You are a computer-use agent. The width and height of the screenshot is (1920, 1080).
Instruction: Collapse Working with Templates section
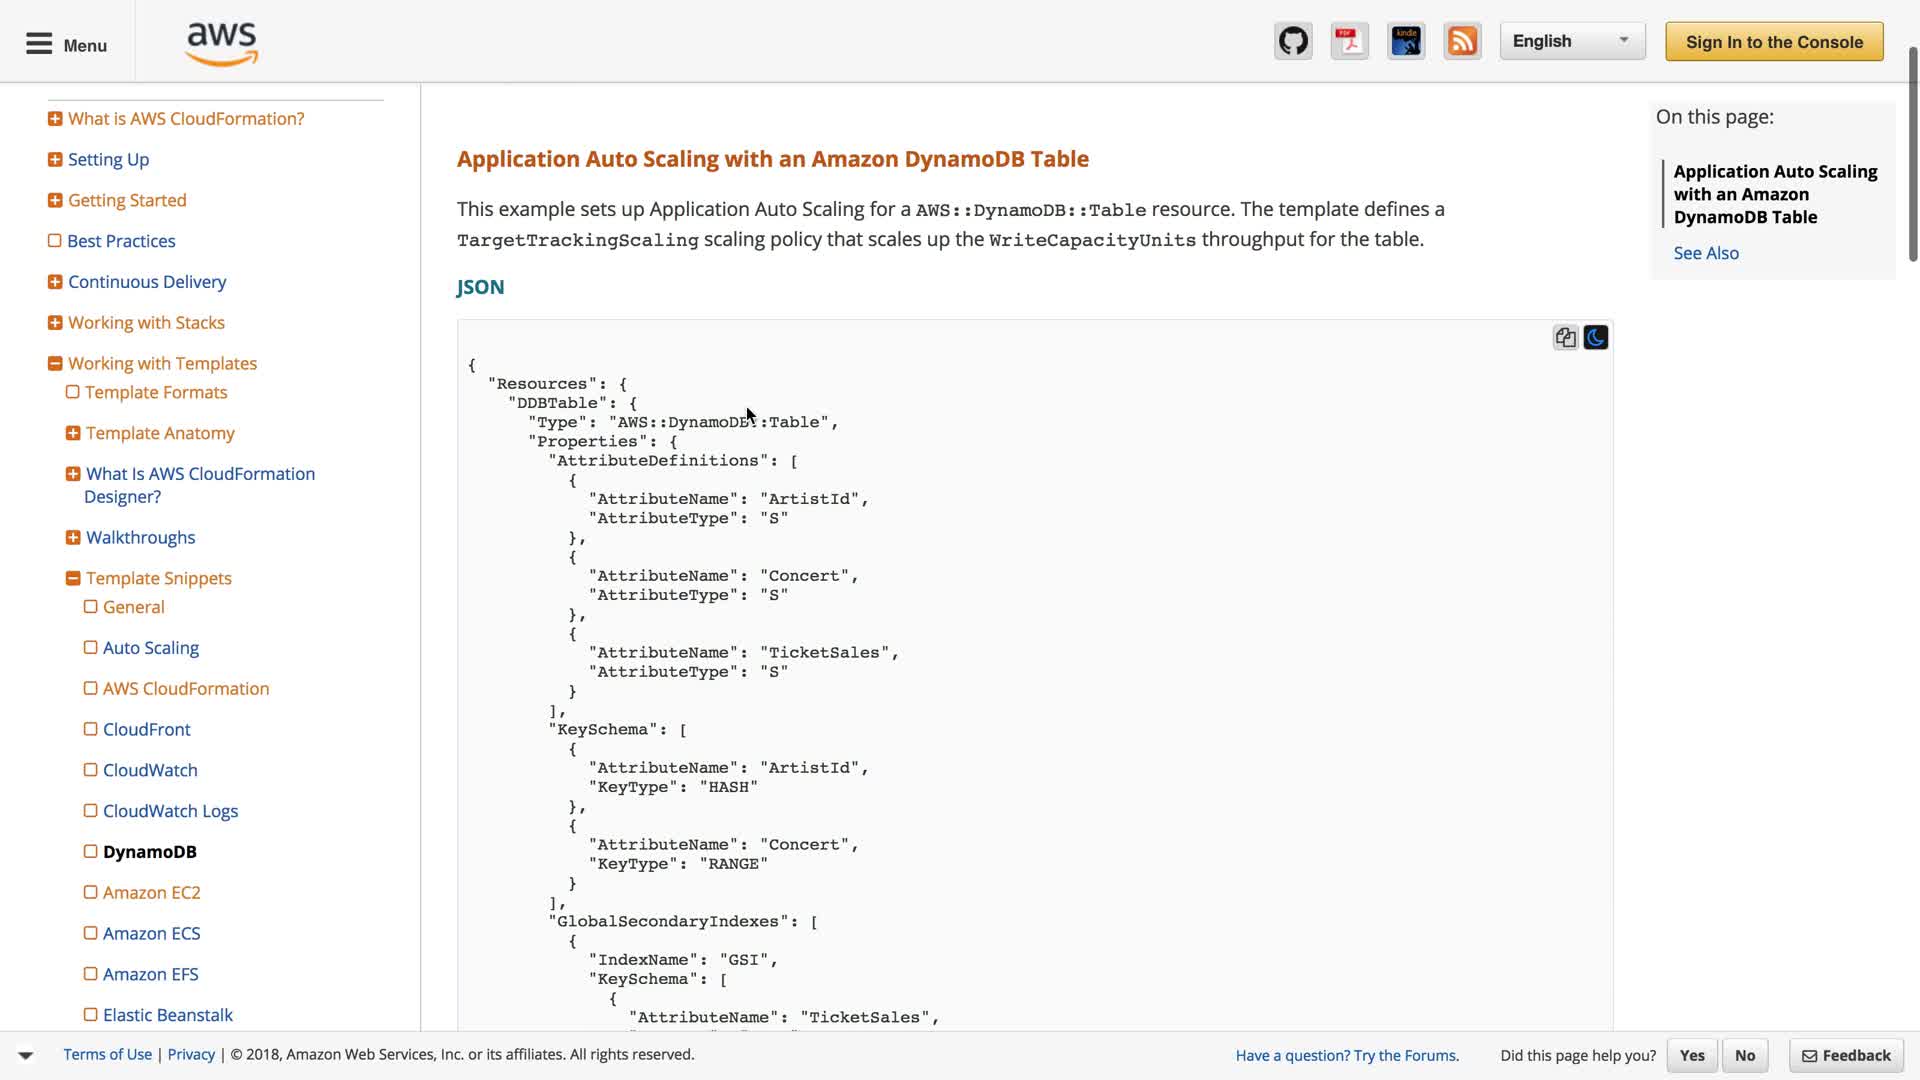pyautogui.click(x=55, y=364)
